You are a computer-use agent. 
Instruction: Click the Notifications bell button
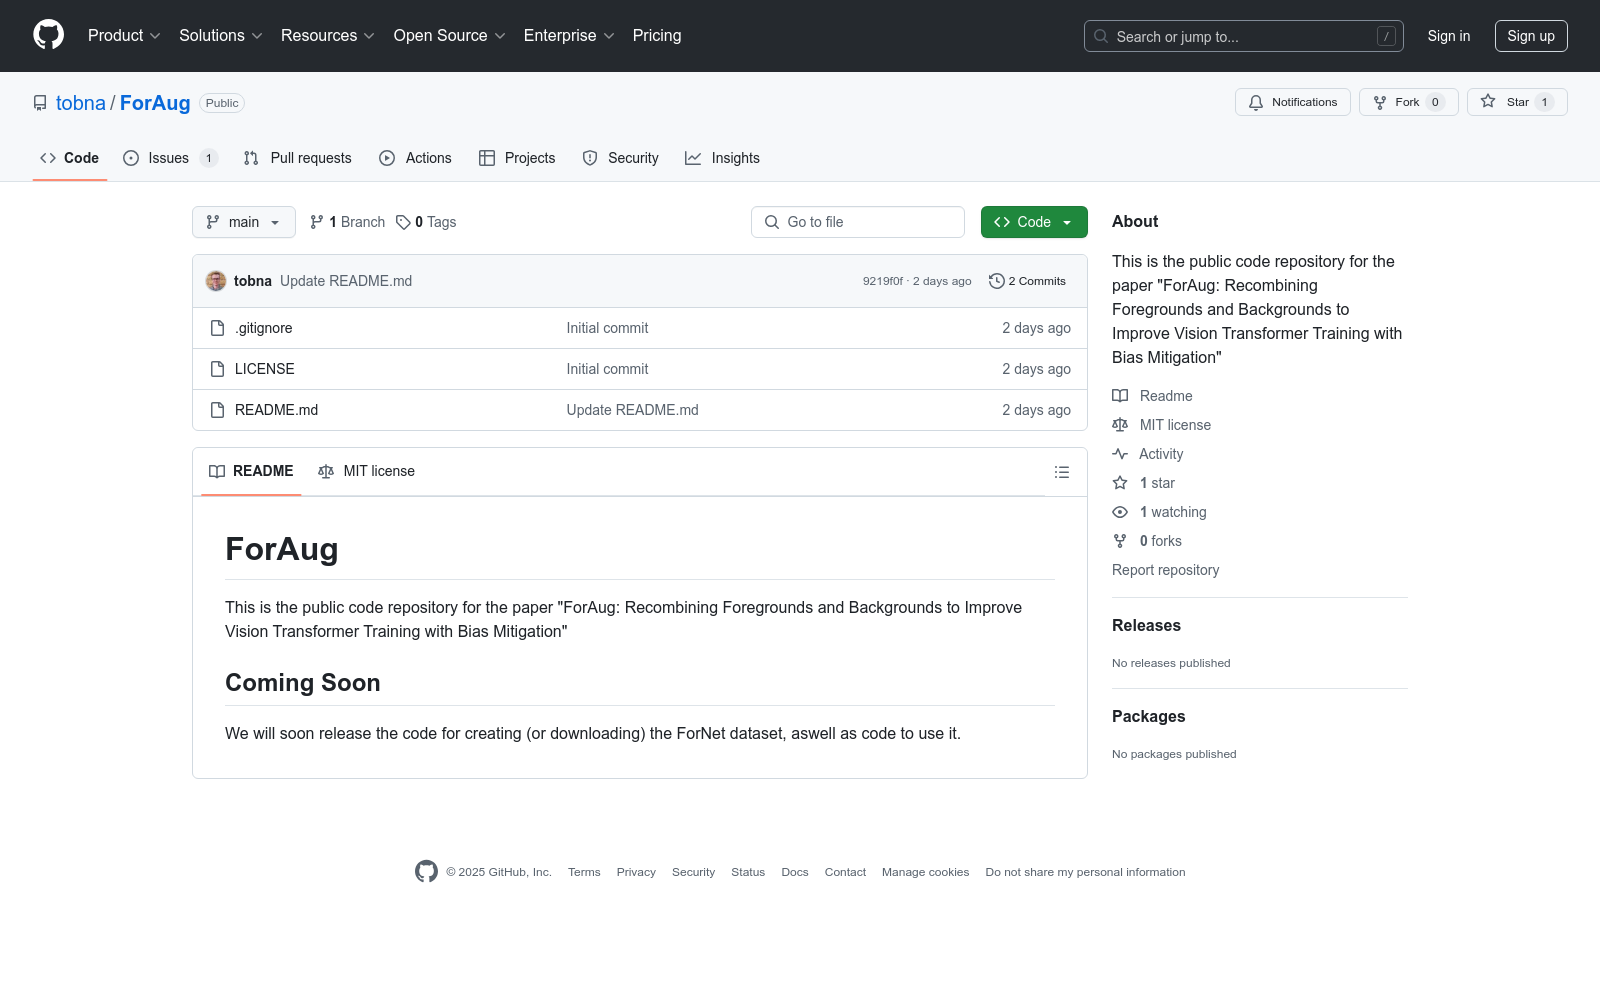pos(1293,102)
